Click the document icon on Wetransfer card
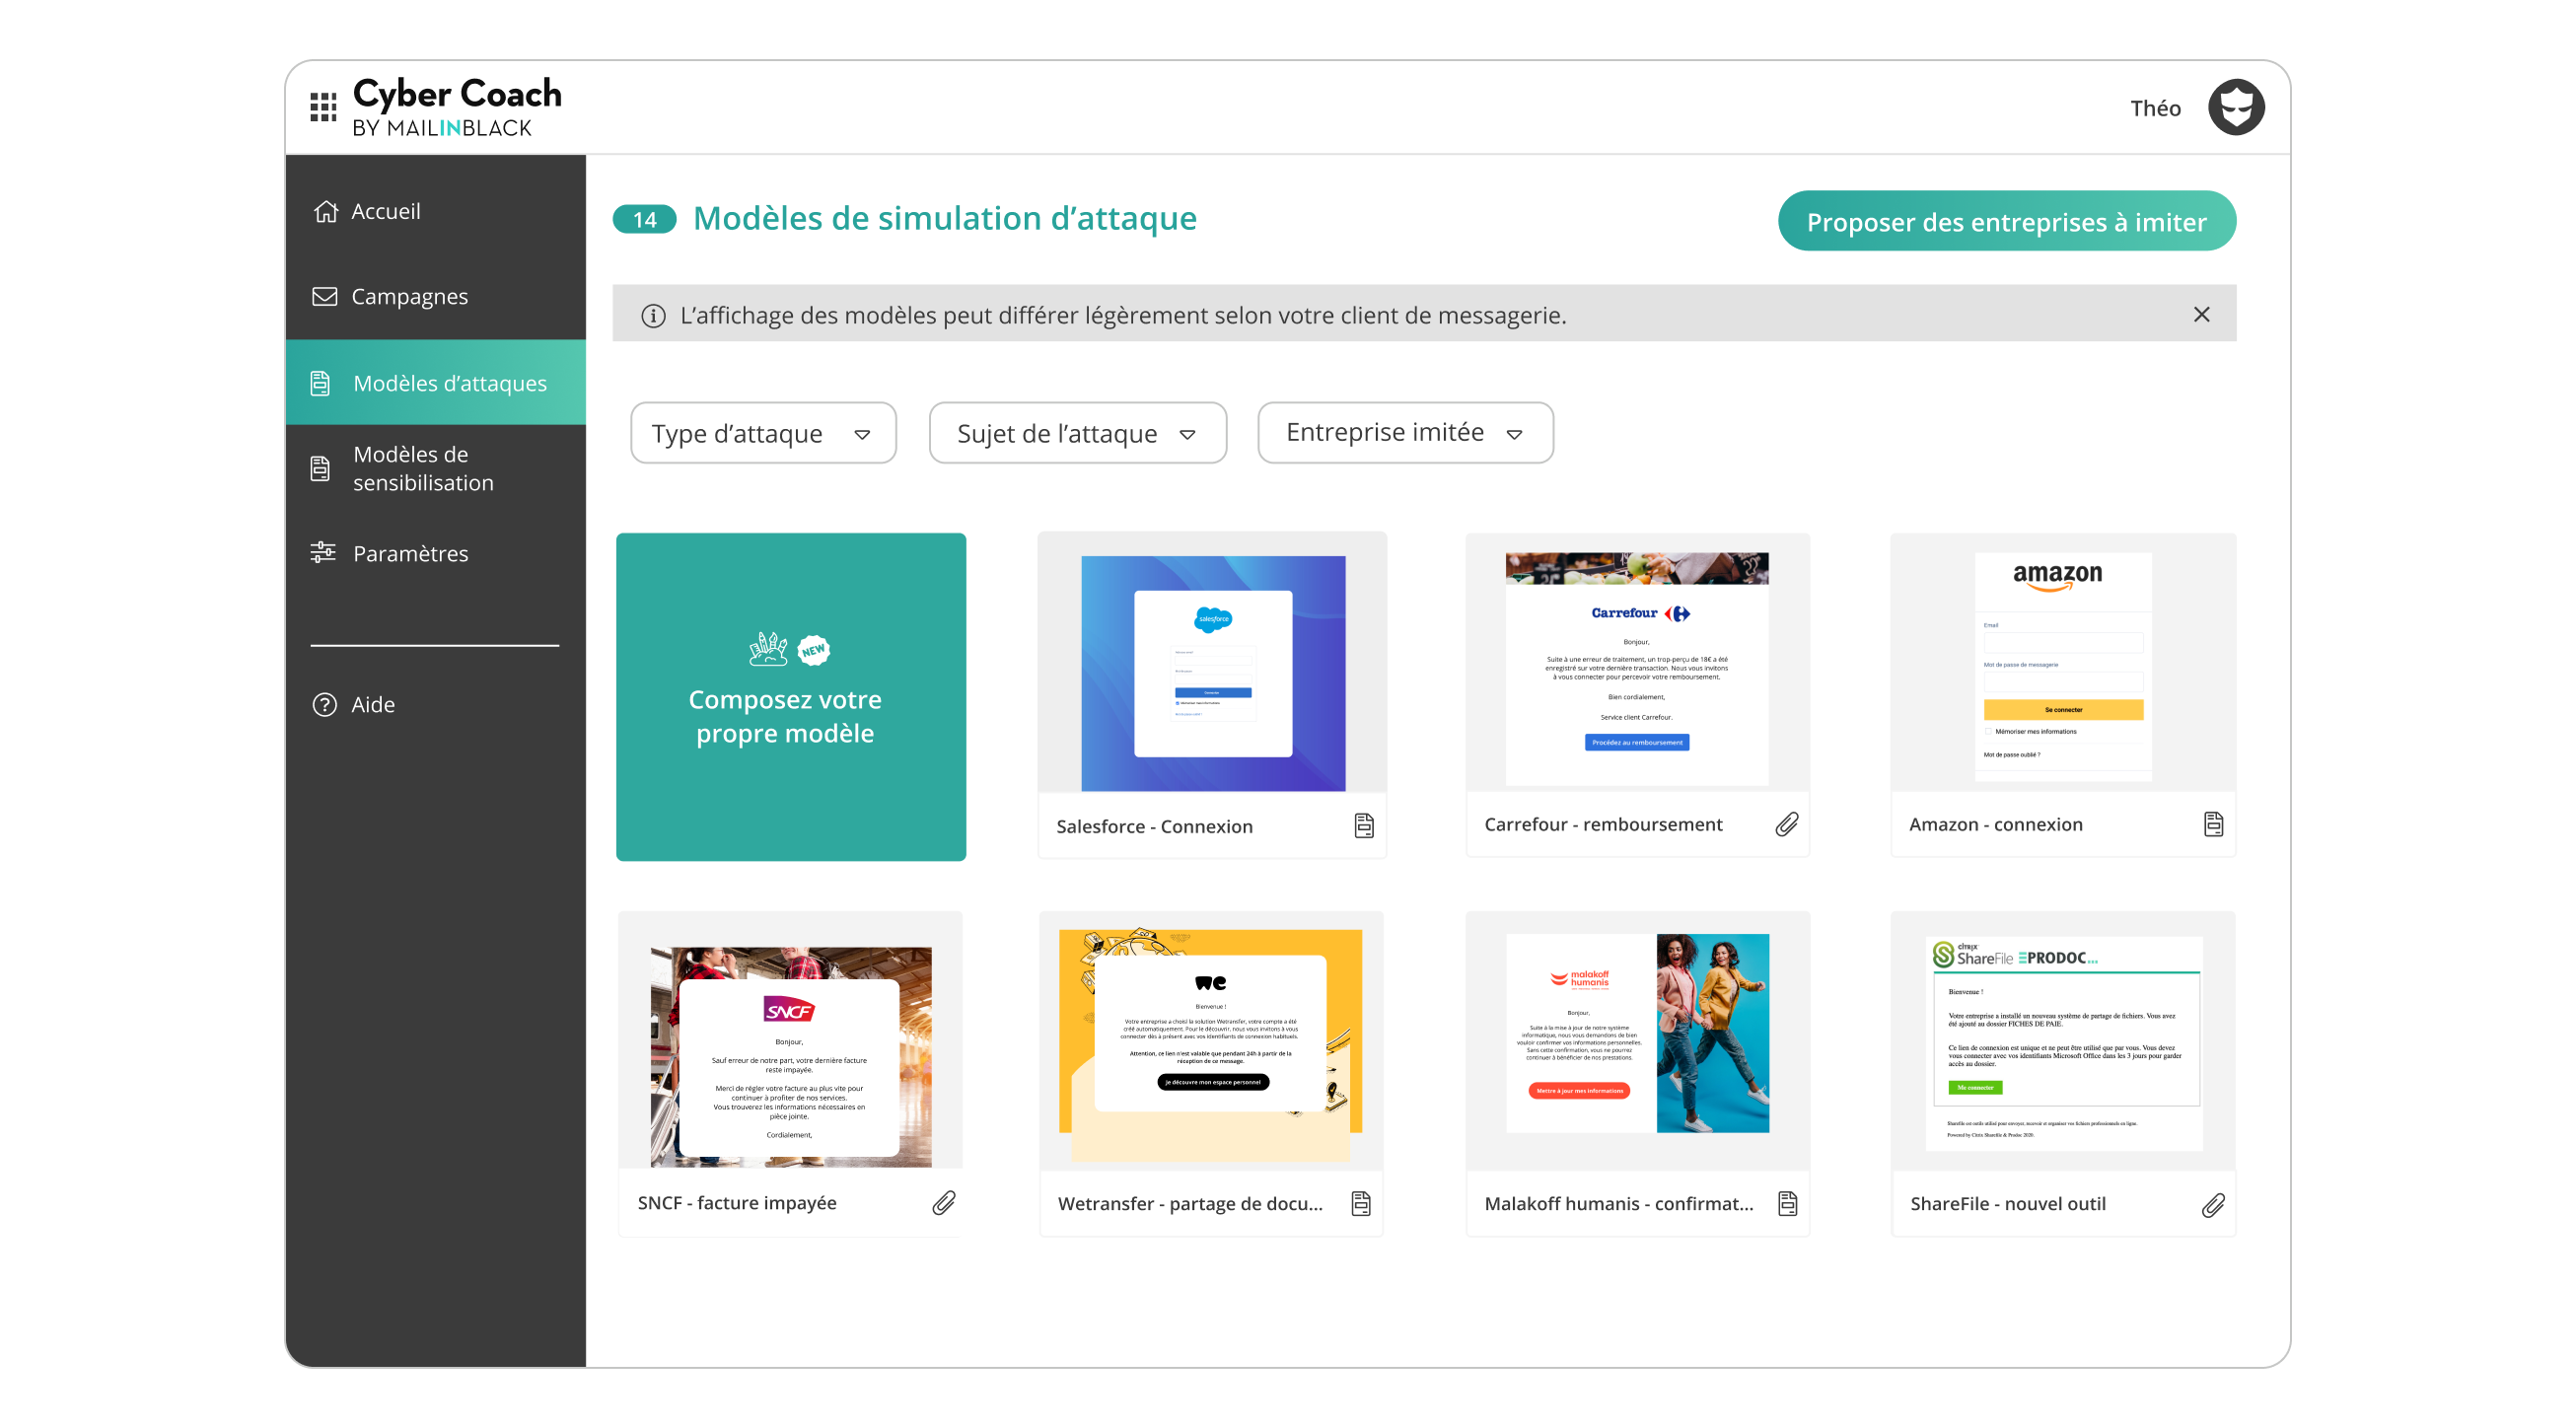 1361,1203
